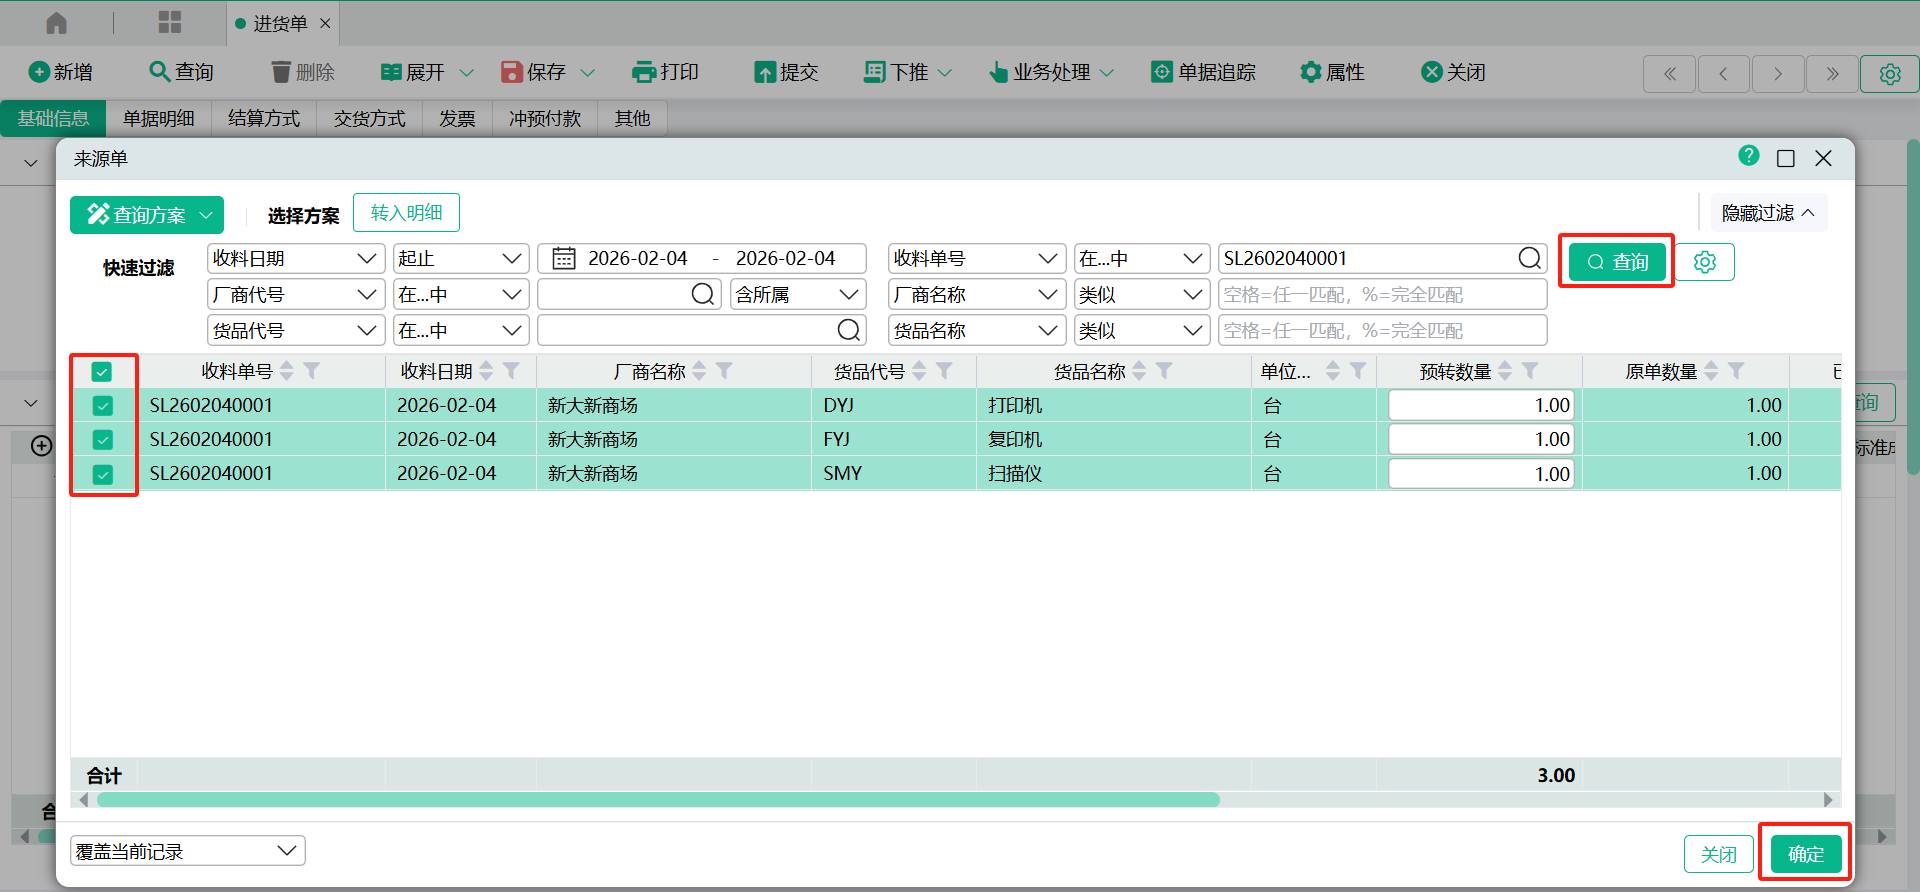This screenshot has width=1920, height=892.
Task: Toggle the select-all checkbox in table header
Action: point(102,372)
